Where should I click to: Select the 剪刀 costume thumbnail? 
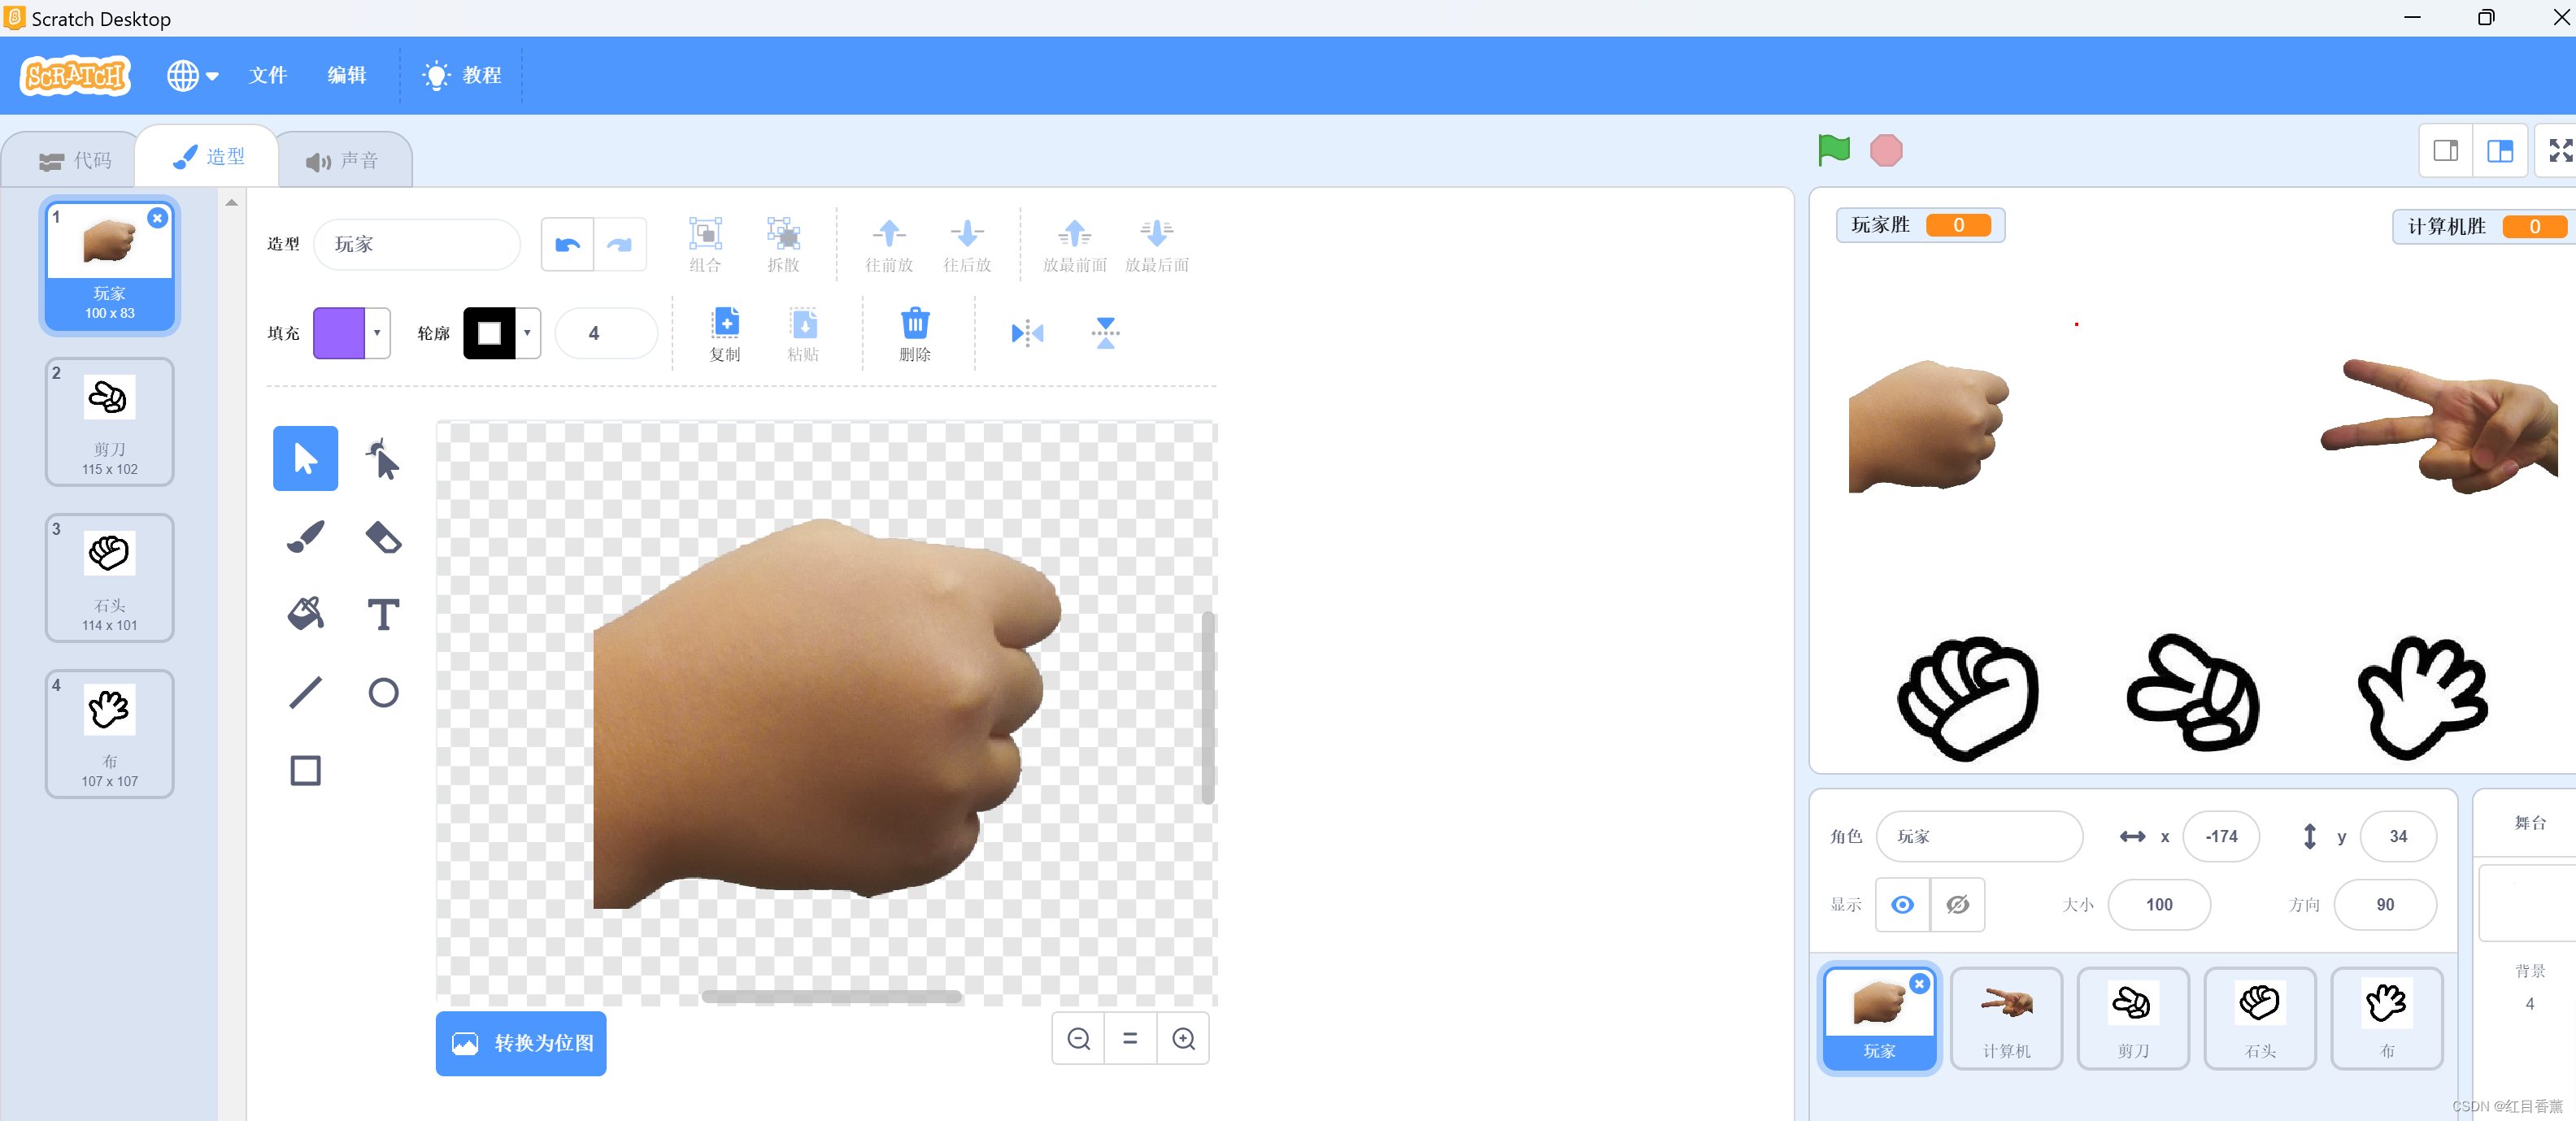109,422
